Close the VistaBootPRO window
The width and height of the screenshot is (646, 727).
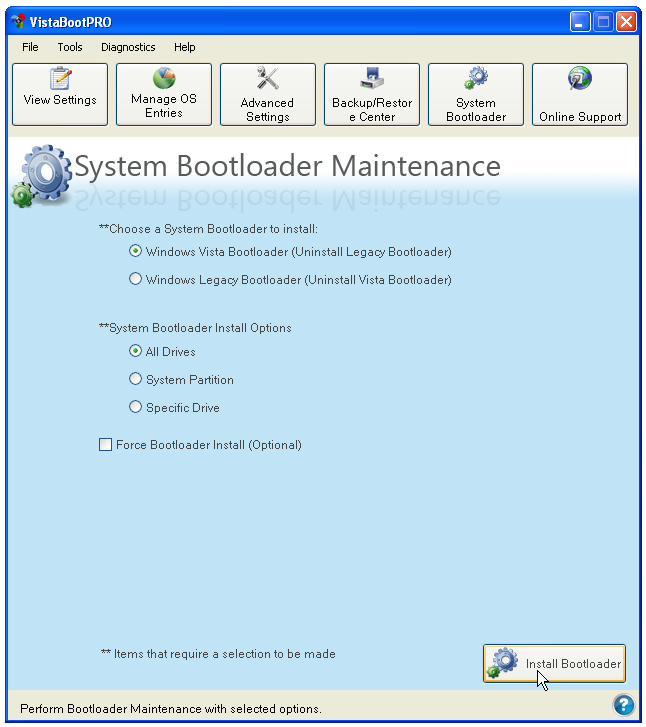626,21
